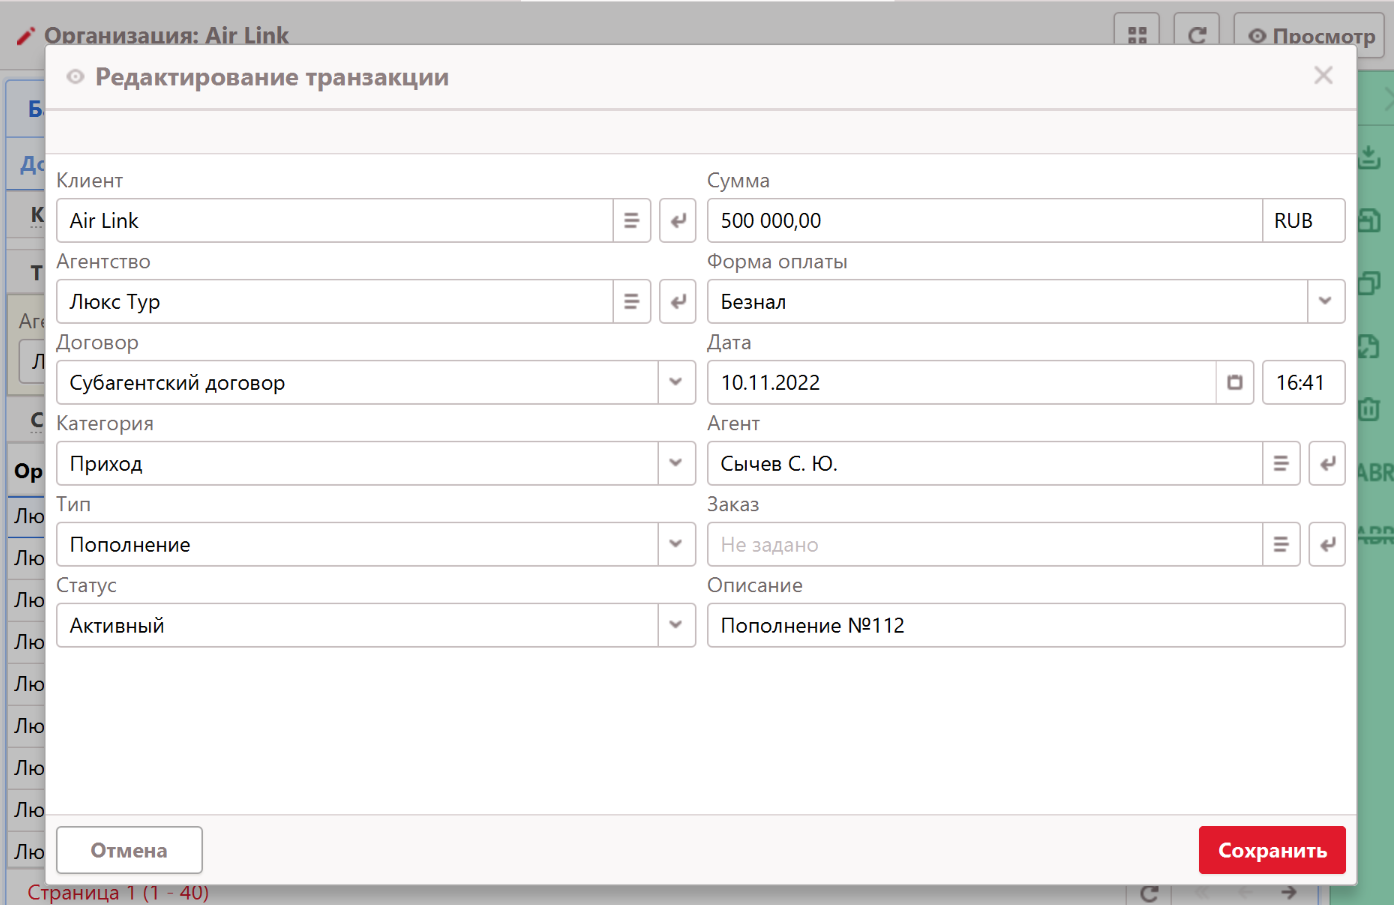Screen dimensions: 1394x905
Task: Expand the Категория dropdown showing Приход
Action: [676, 464]
